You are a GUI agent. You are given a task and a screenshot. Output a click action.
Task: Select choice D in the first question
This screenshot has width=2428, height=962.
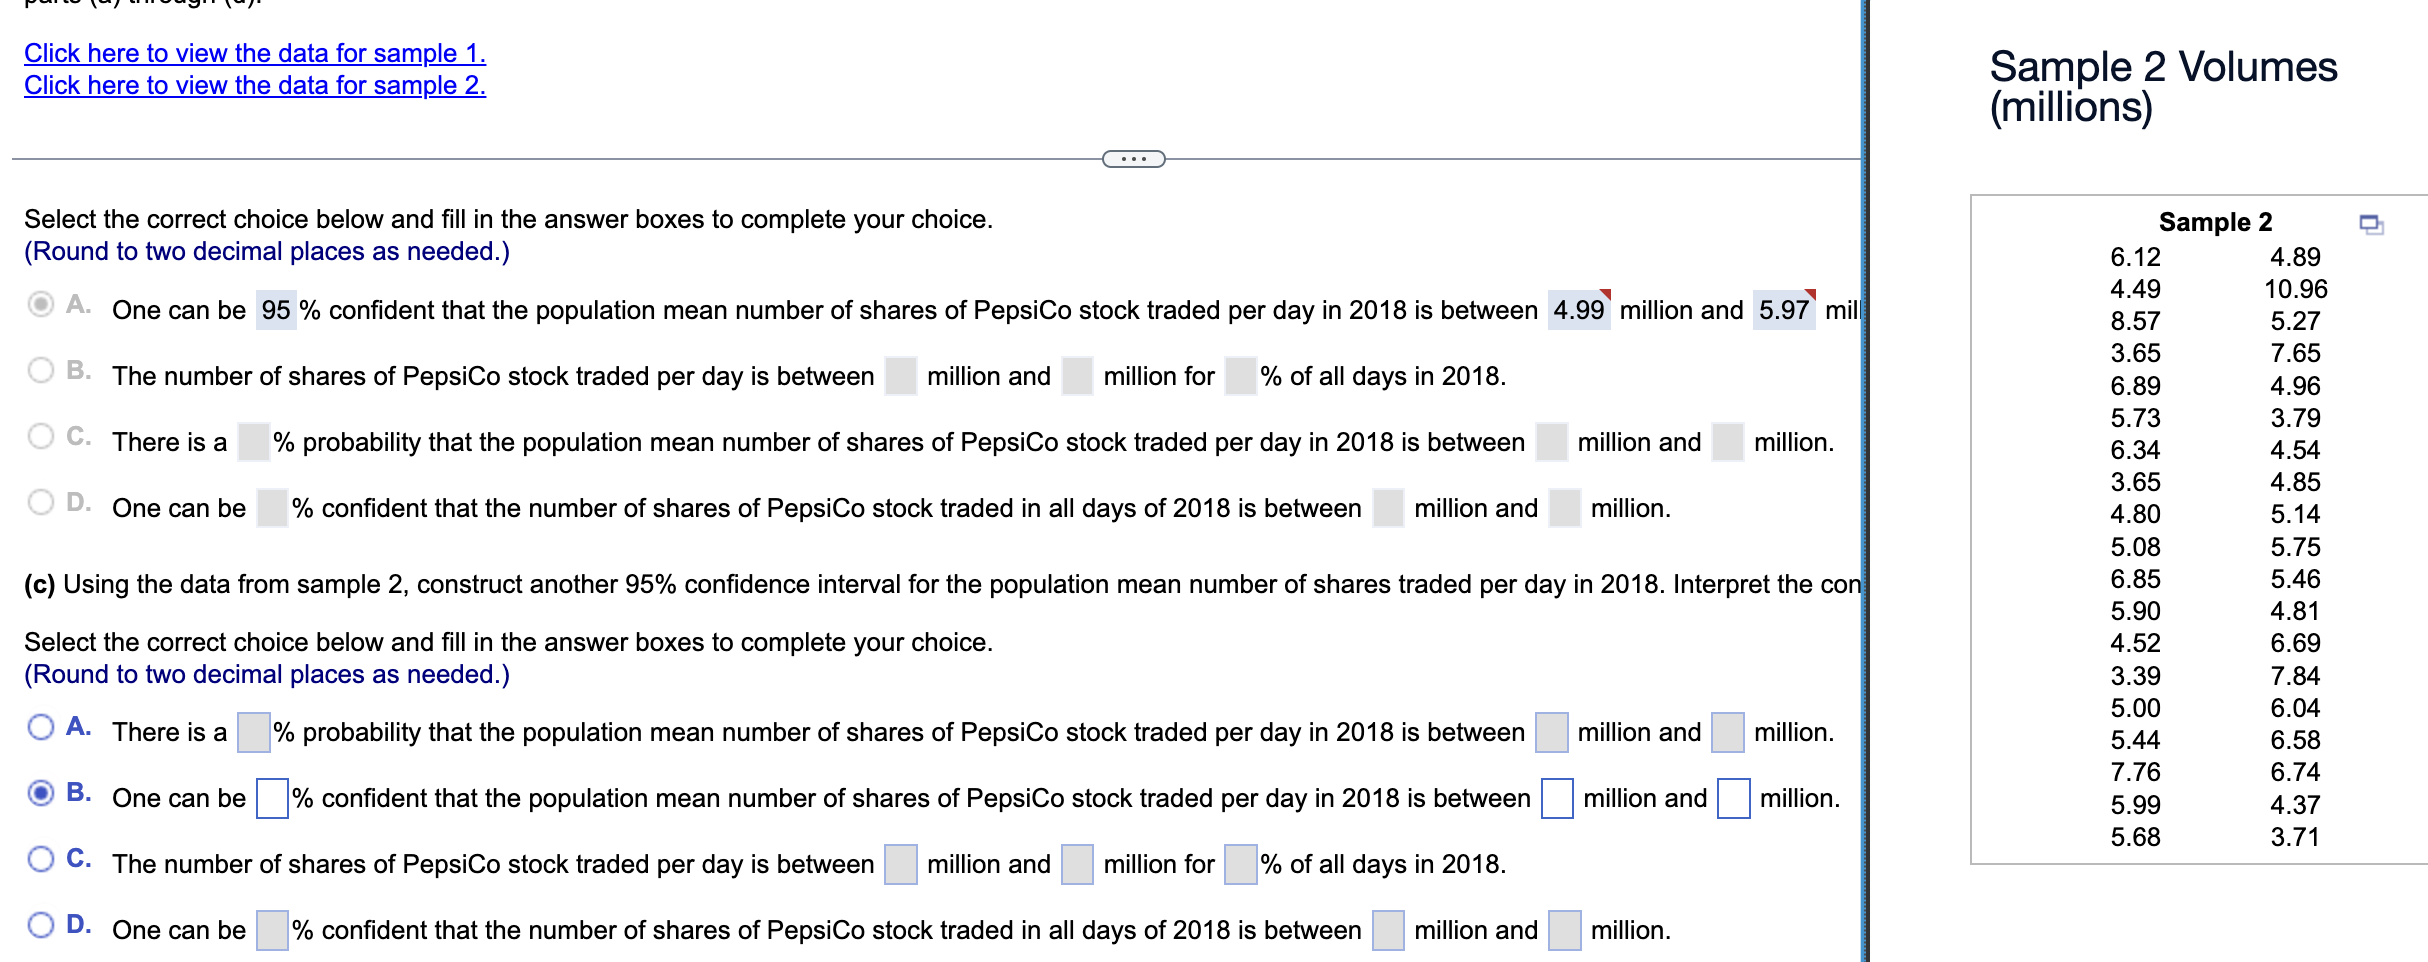(x=40, y=501)
